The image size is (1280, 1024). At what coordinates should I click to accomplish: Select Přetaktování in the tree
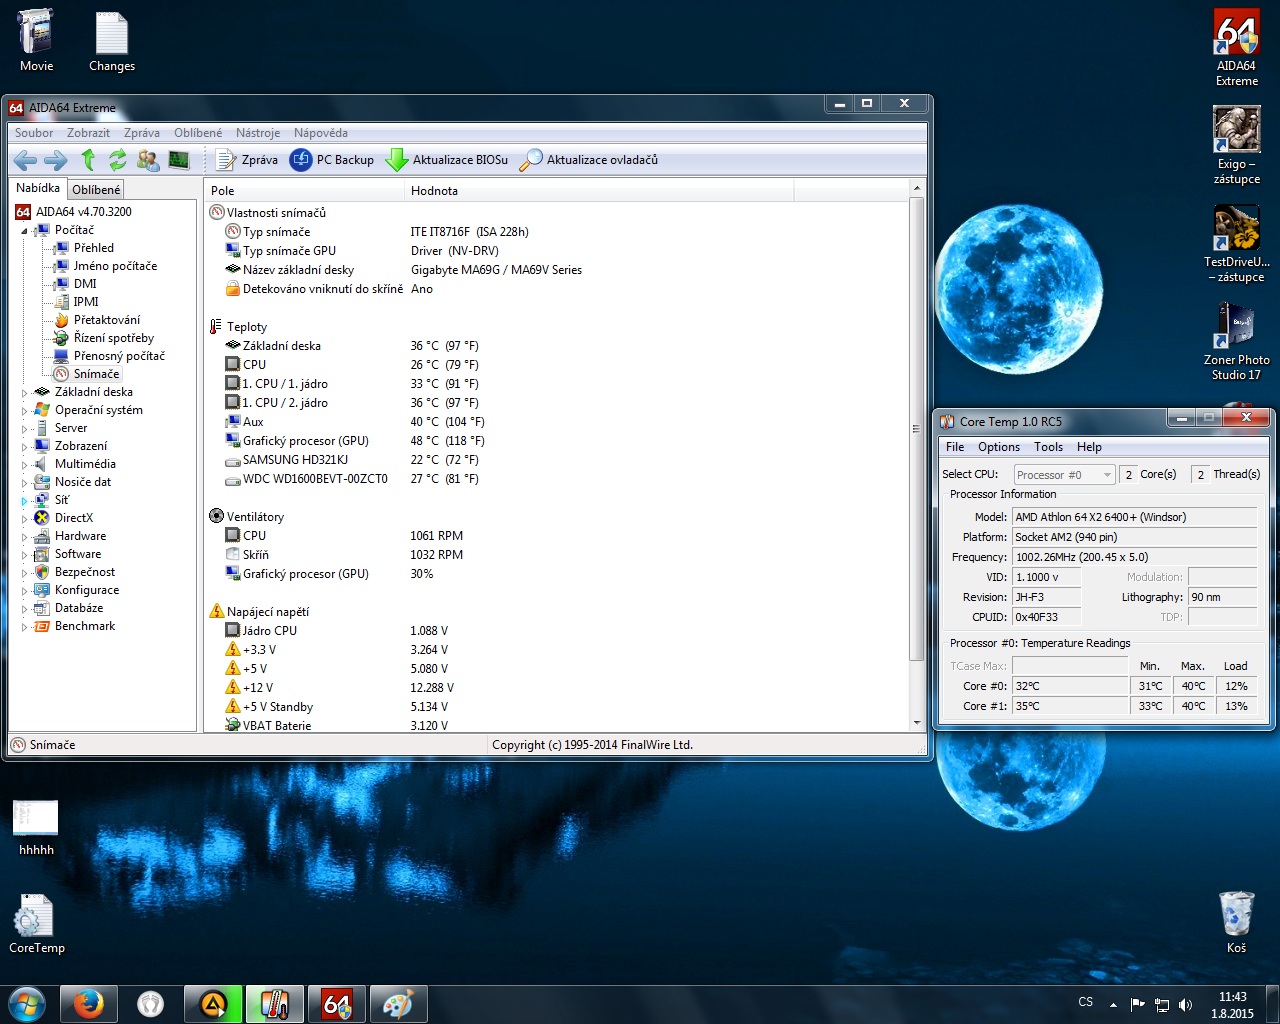click(x=106, y=320)
